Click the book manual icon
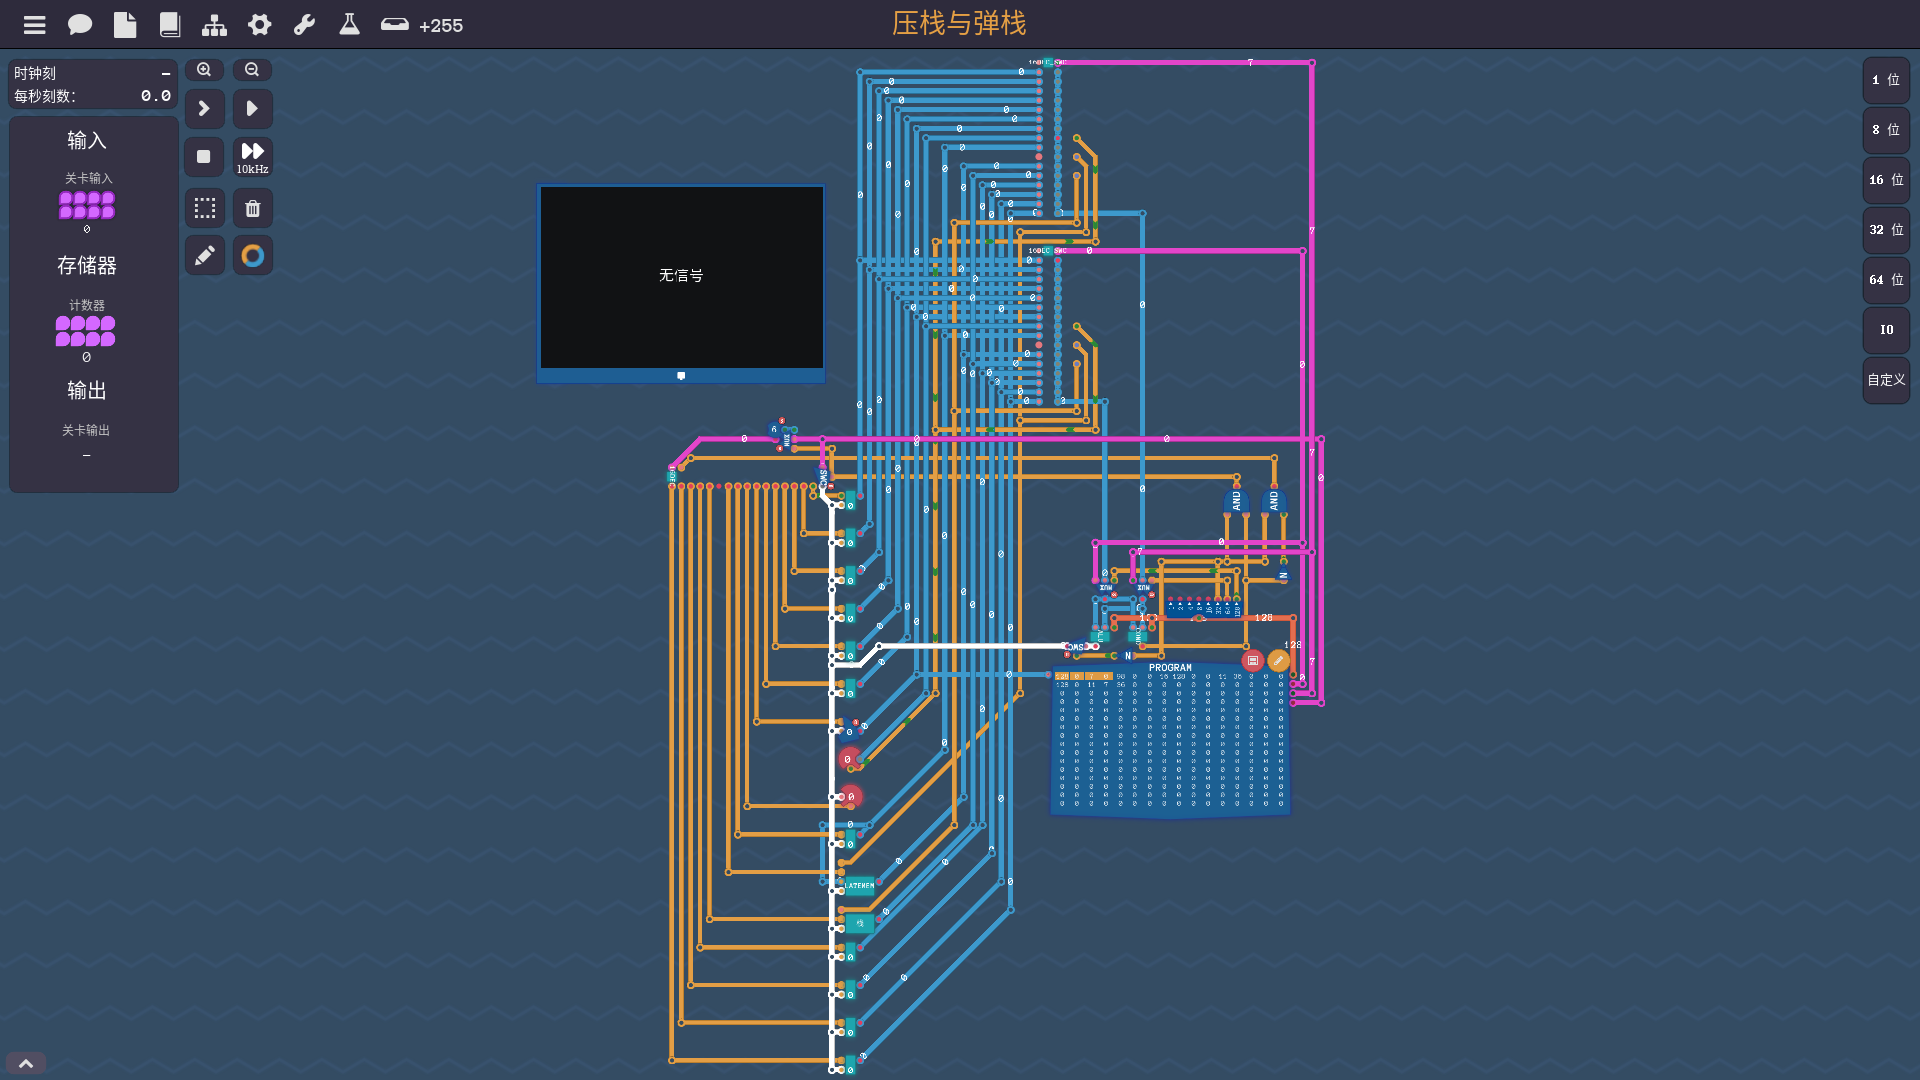Screen dimensions: 1920x1080 (x=170, y=25)
